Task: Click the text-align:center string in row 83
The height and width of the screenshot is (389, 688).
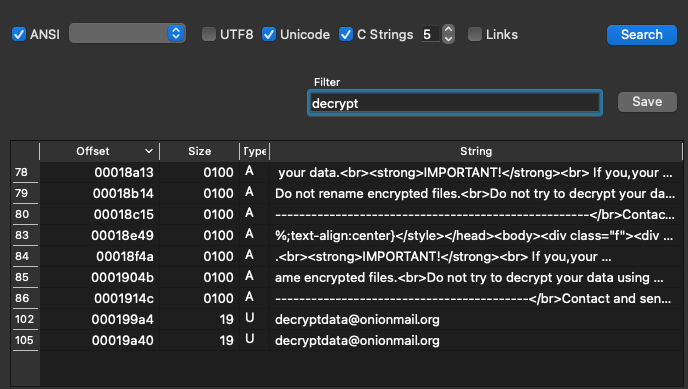Action: click(x=474, y=236)
